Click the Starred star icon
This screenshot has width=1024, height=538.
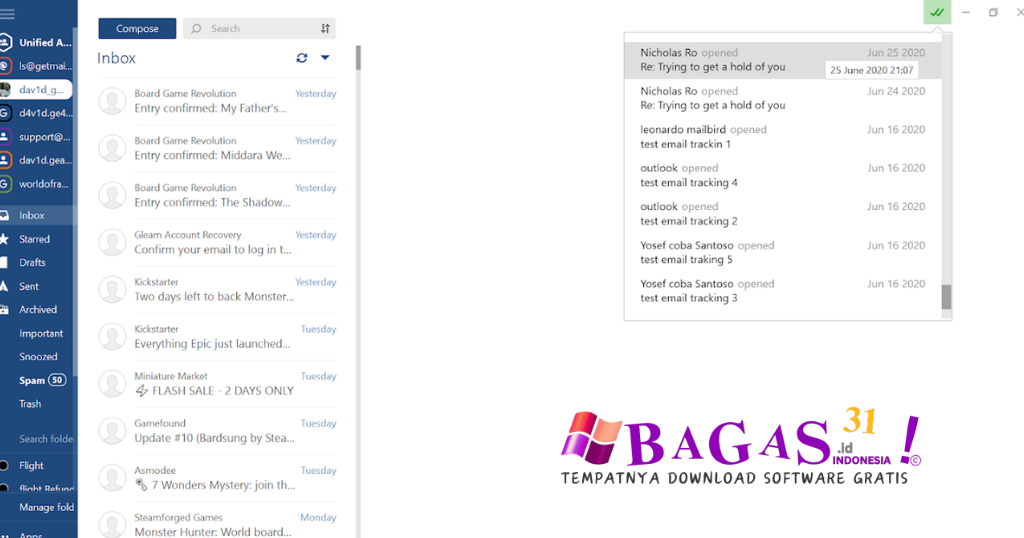[x=4, y=239]
